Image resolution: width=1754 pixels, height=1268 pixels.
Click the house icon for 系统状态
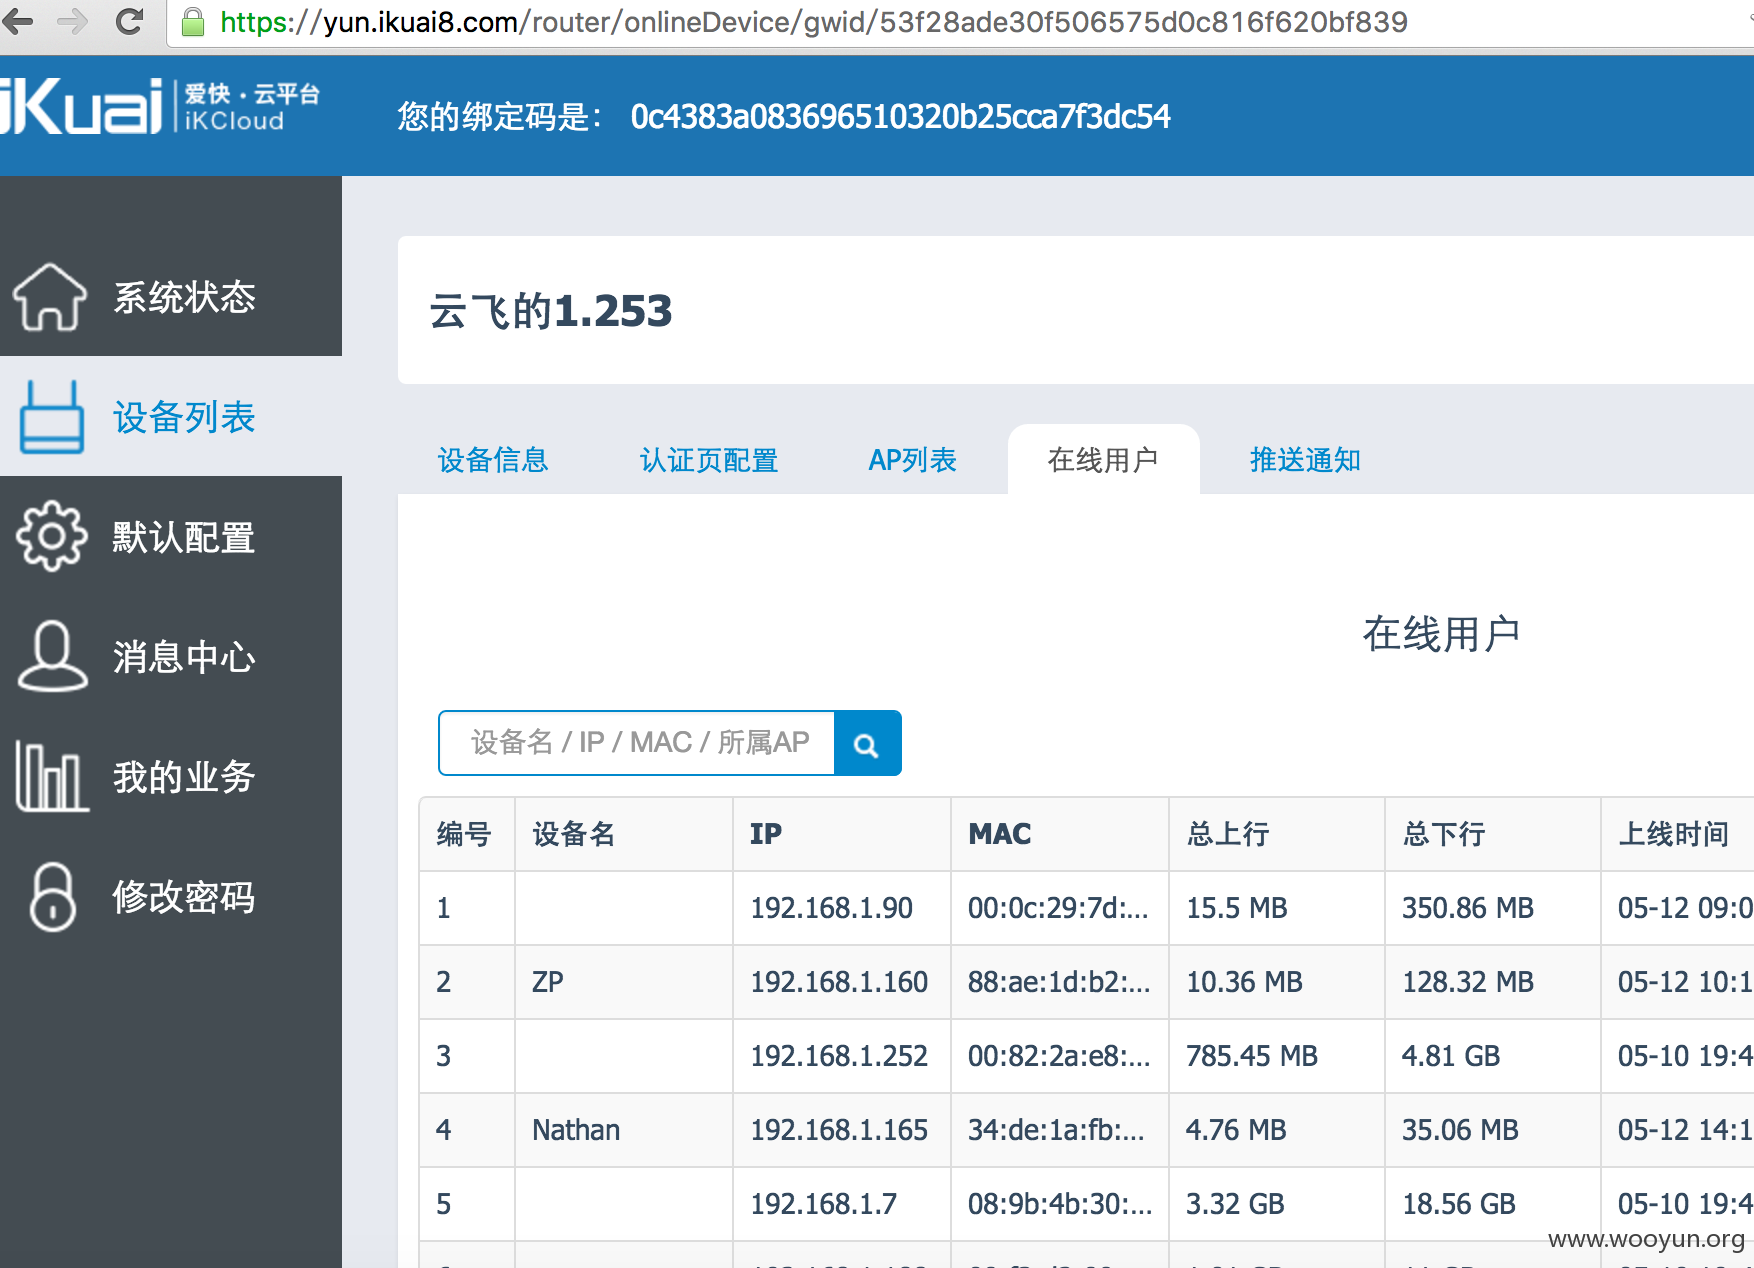point(49,296)
